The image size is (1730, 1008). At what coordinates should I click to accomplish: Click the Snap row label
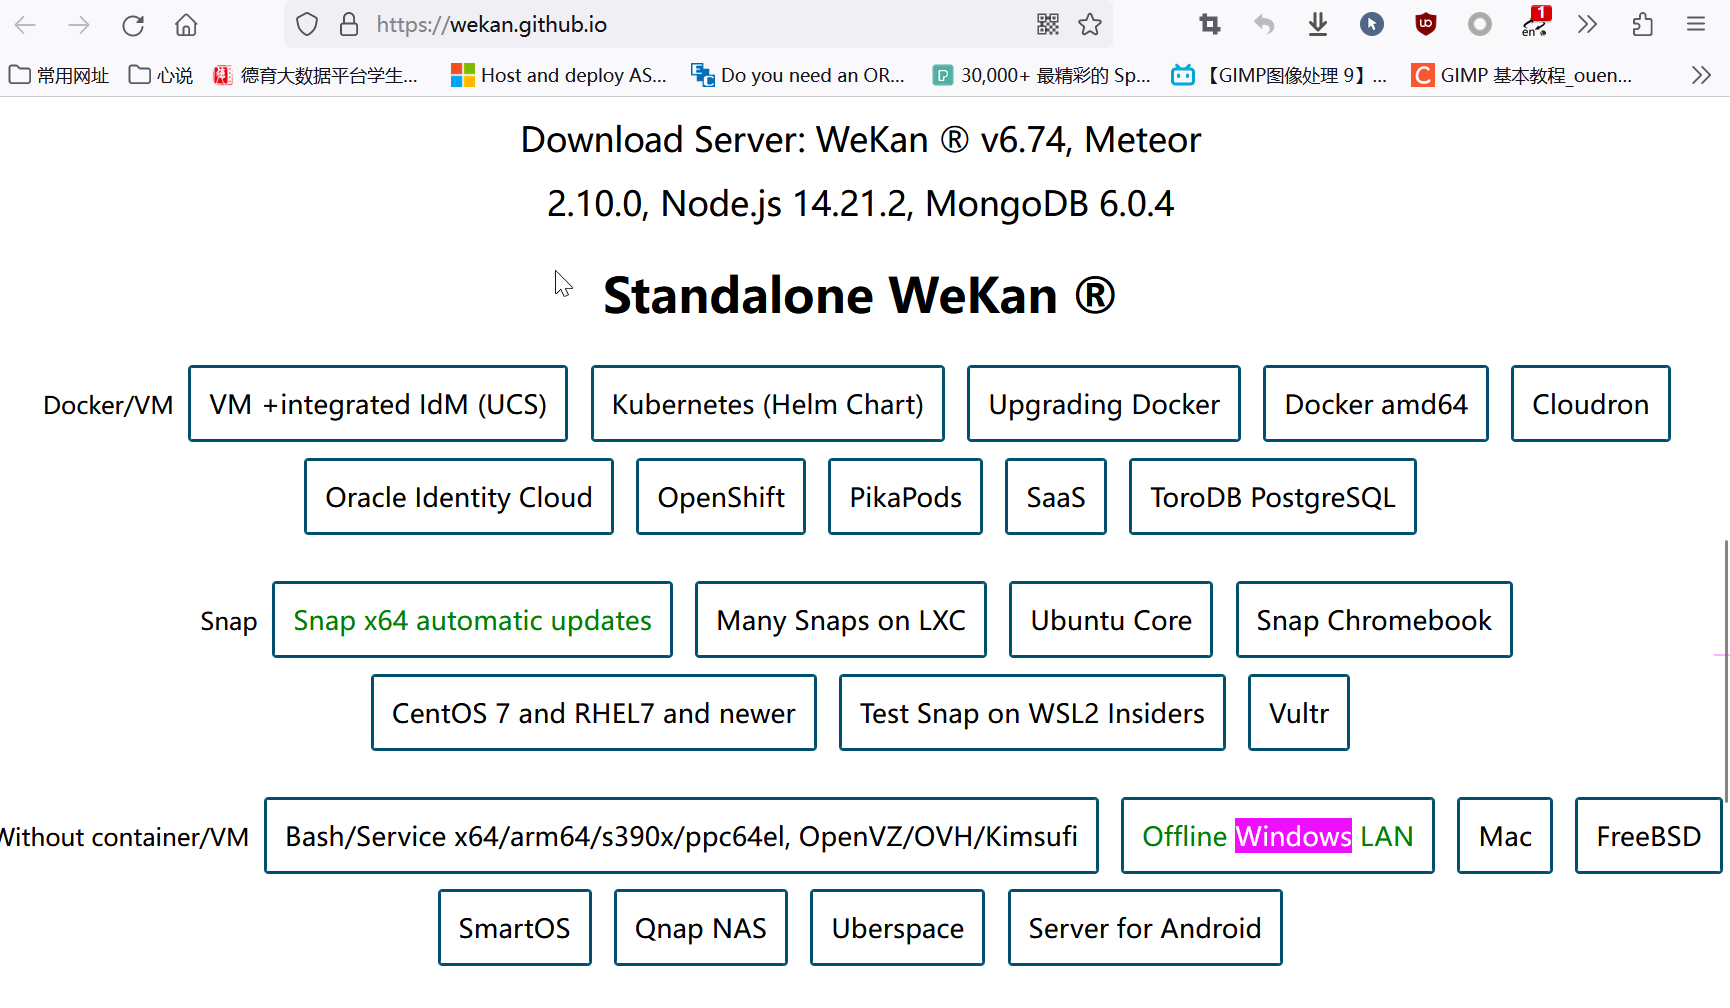click(x=229, y=621)
